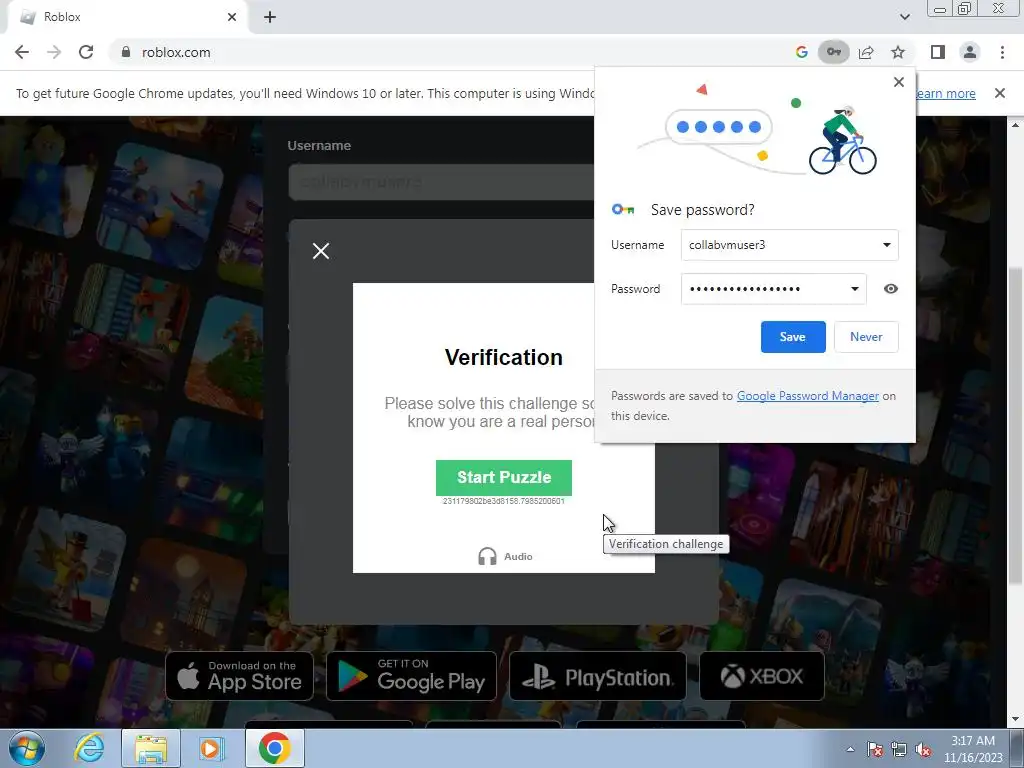Show hidden system tray icons
The width and height of the screenshot is (1024, 768).
tap(850, 749)
